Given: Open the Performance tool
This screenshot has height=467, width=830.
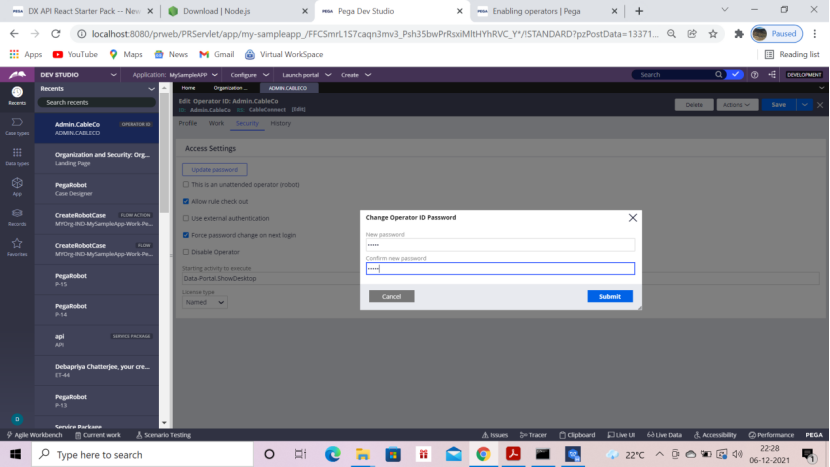Looking at the screenshot, I should (771, 435).
